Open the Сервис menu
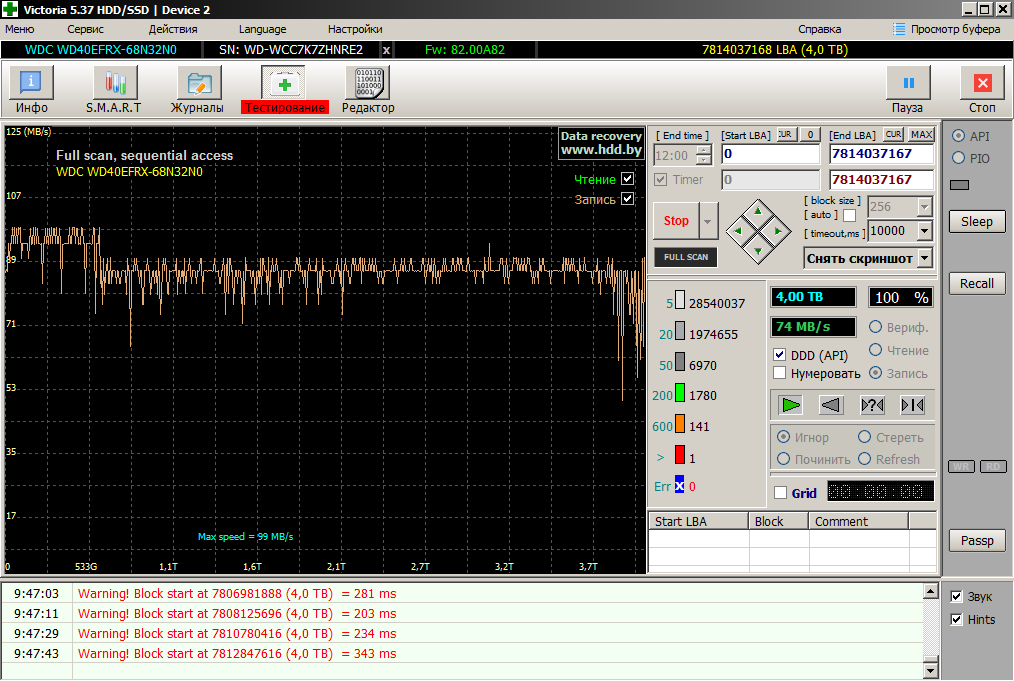This screenshot has height=681, width=1014. (x=85, y=29)
